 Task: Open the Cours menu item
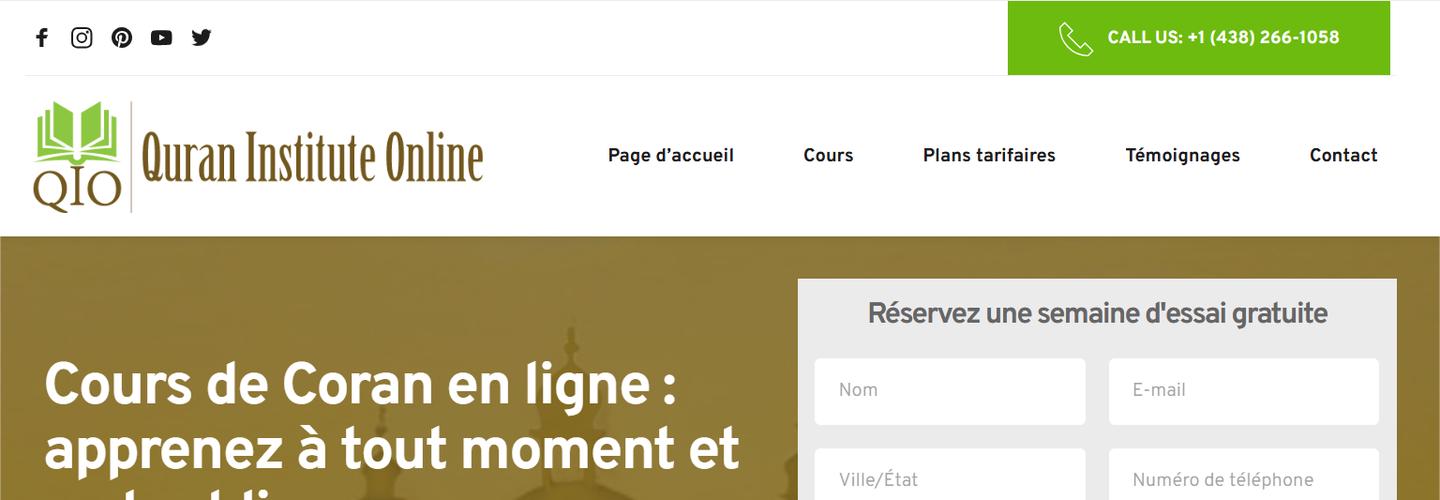[x=828, y=155]
